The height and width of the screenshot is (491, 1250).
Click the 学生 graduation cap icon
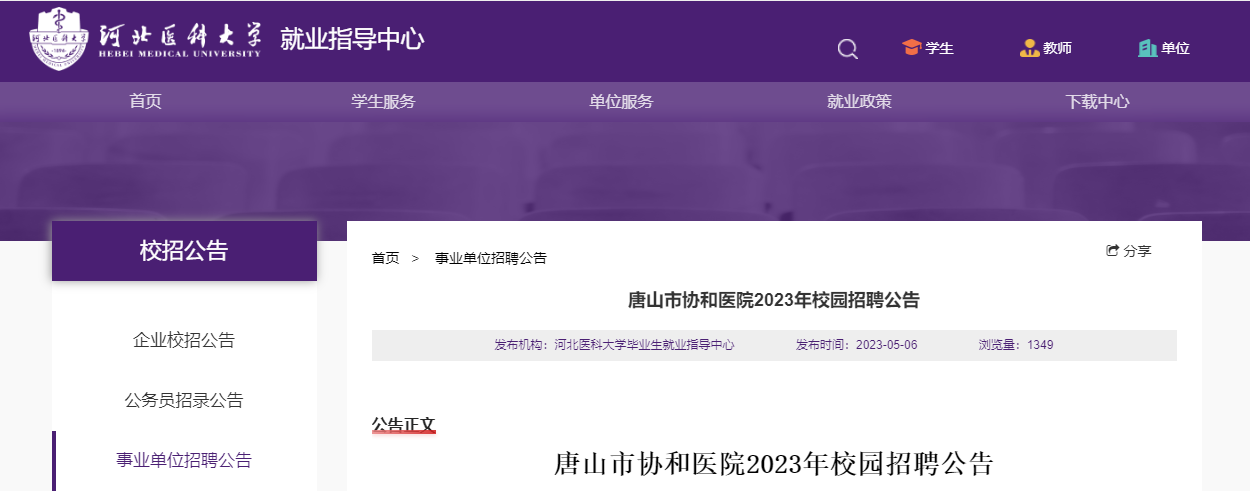coord(911,48)
